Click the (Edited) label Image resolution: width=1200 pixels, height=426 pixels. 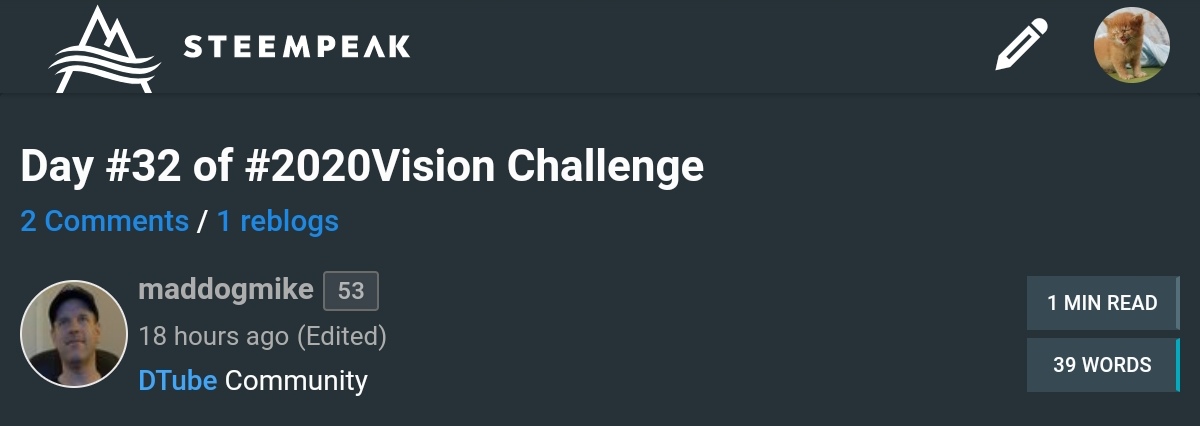(342, 336)
